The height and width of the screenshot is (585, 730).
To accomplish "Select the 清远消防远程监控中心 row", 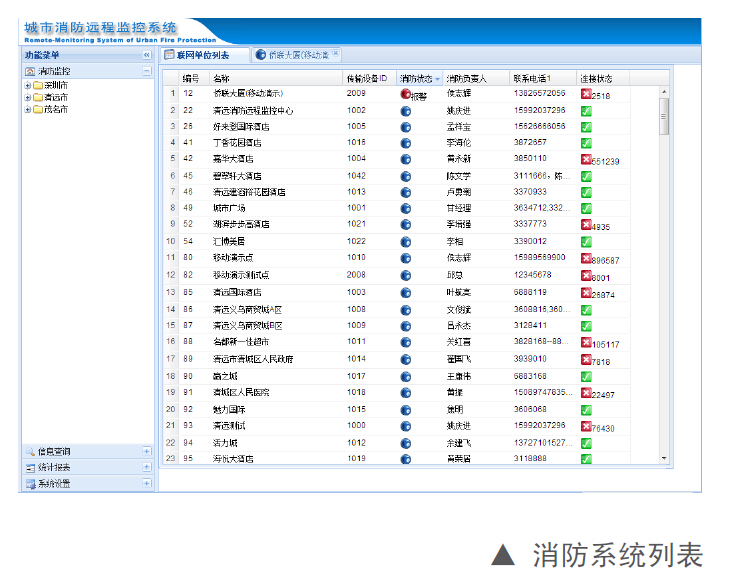I will [x=252, y=110].
